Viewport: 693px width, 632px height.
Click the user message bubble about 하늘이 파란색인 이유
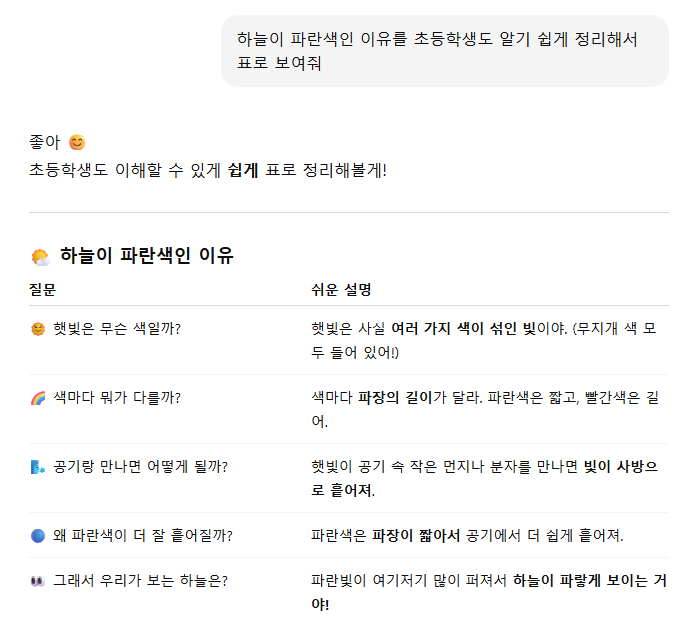[x=444, y=51]
